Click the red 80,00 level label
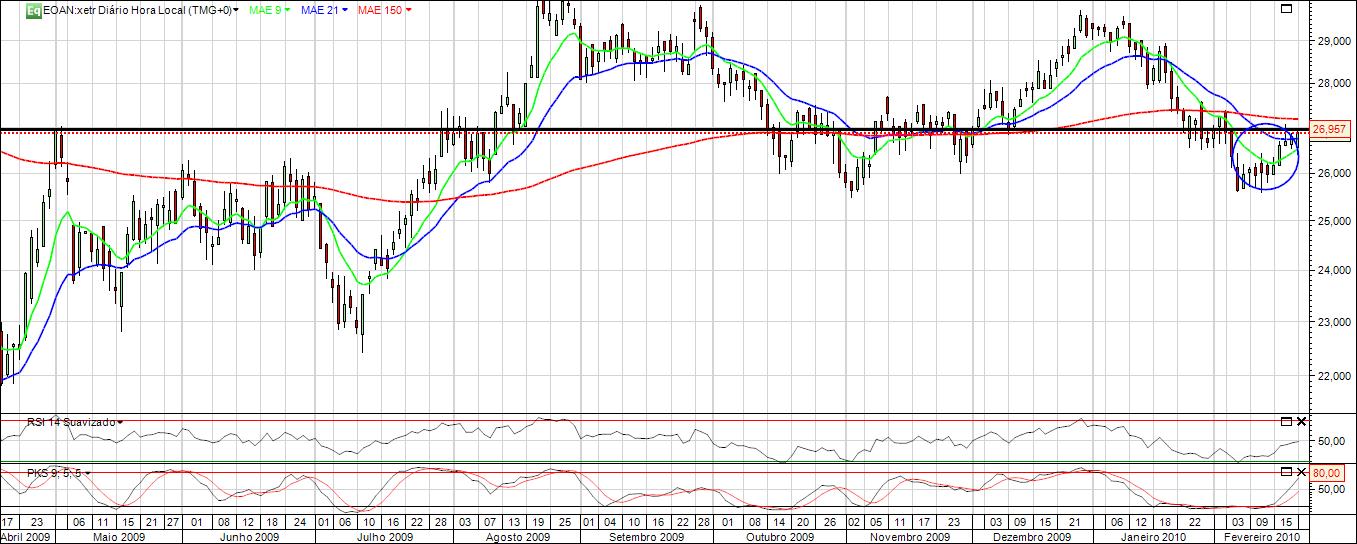Screen dimensions: 1357x544 (1328, 472)
